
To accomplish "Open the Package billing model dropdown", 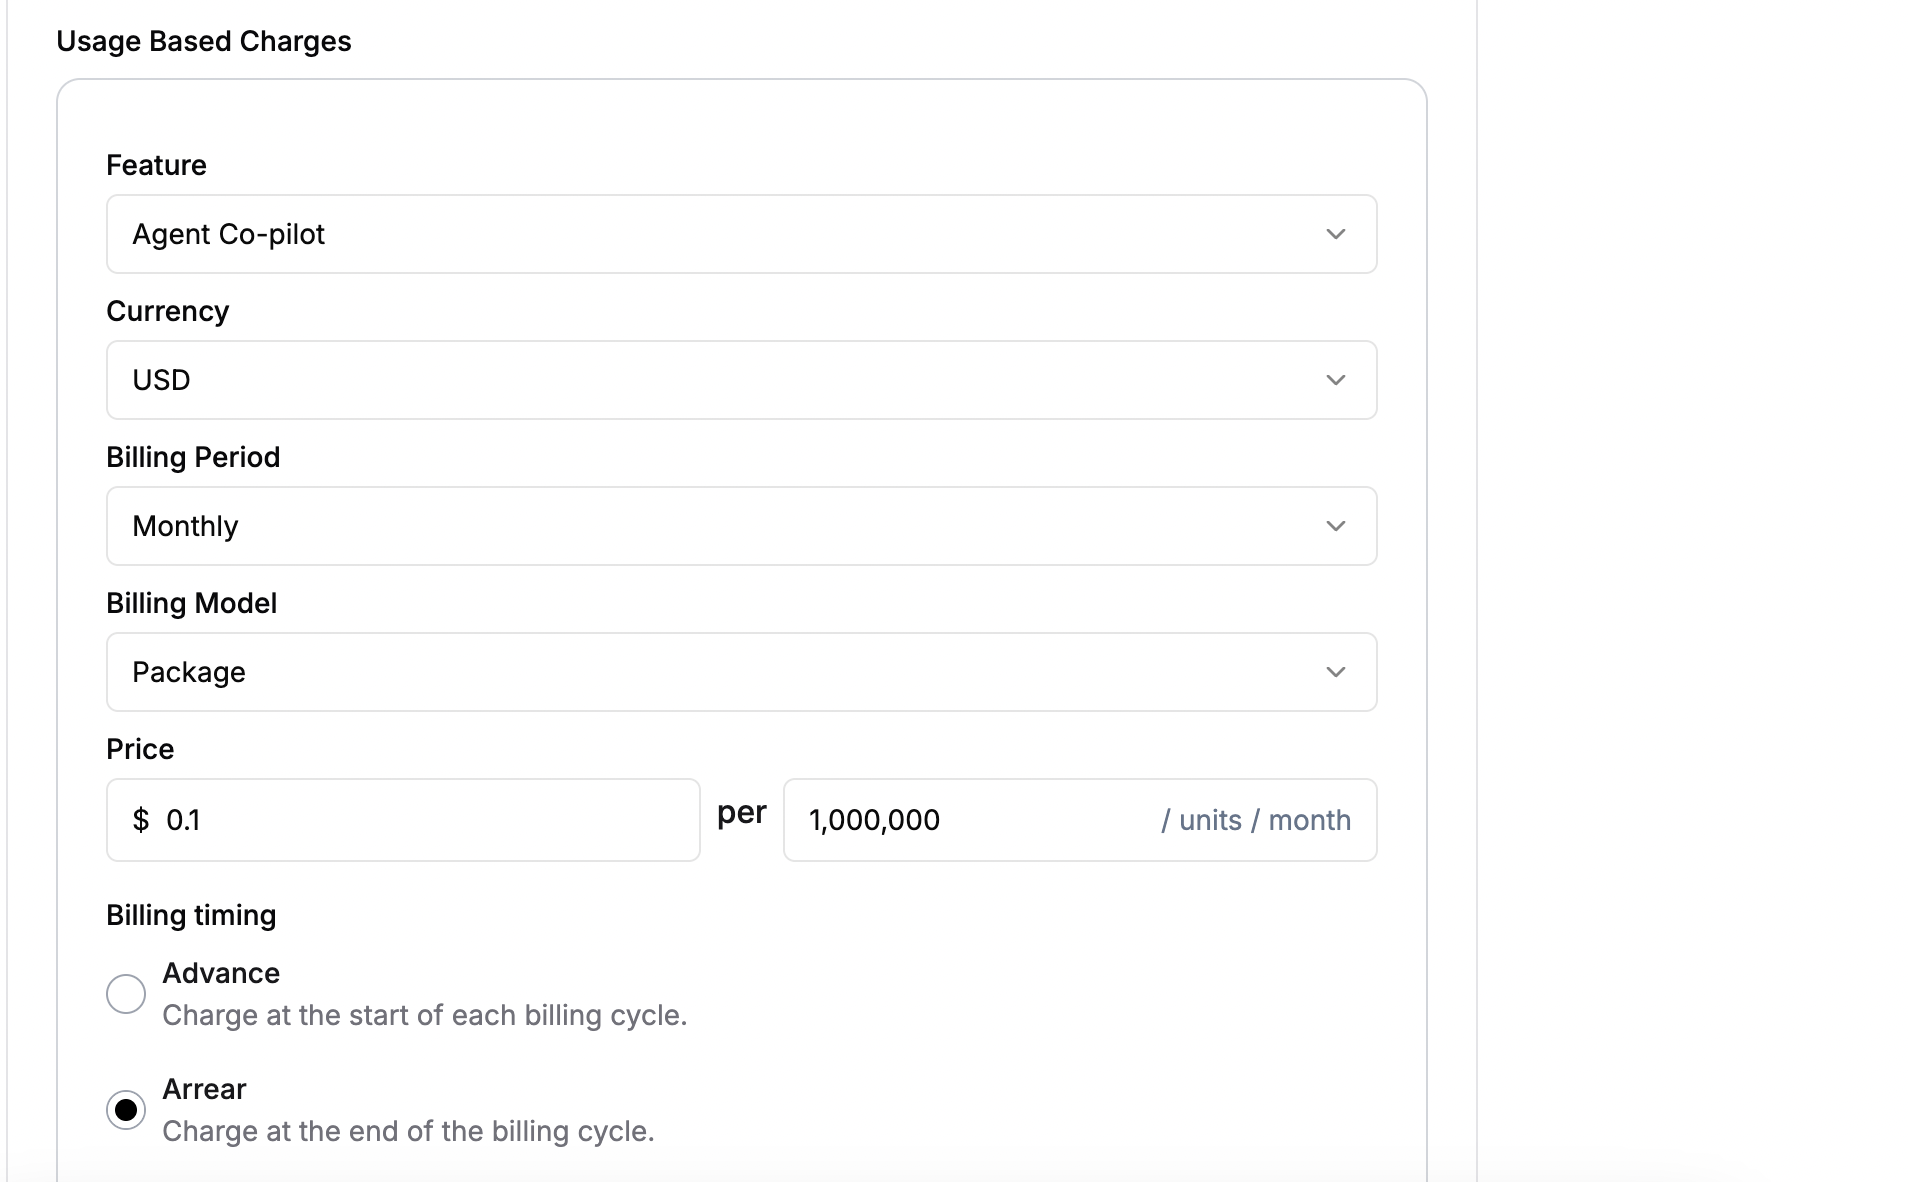I will [x=742, y=672].
